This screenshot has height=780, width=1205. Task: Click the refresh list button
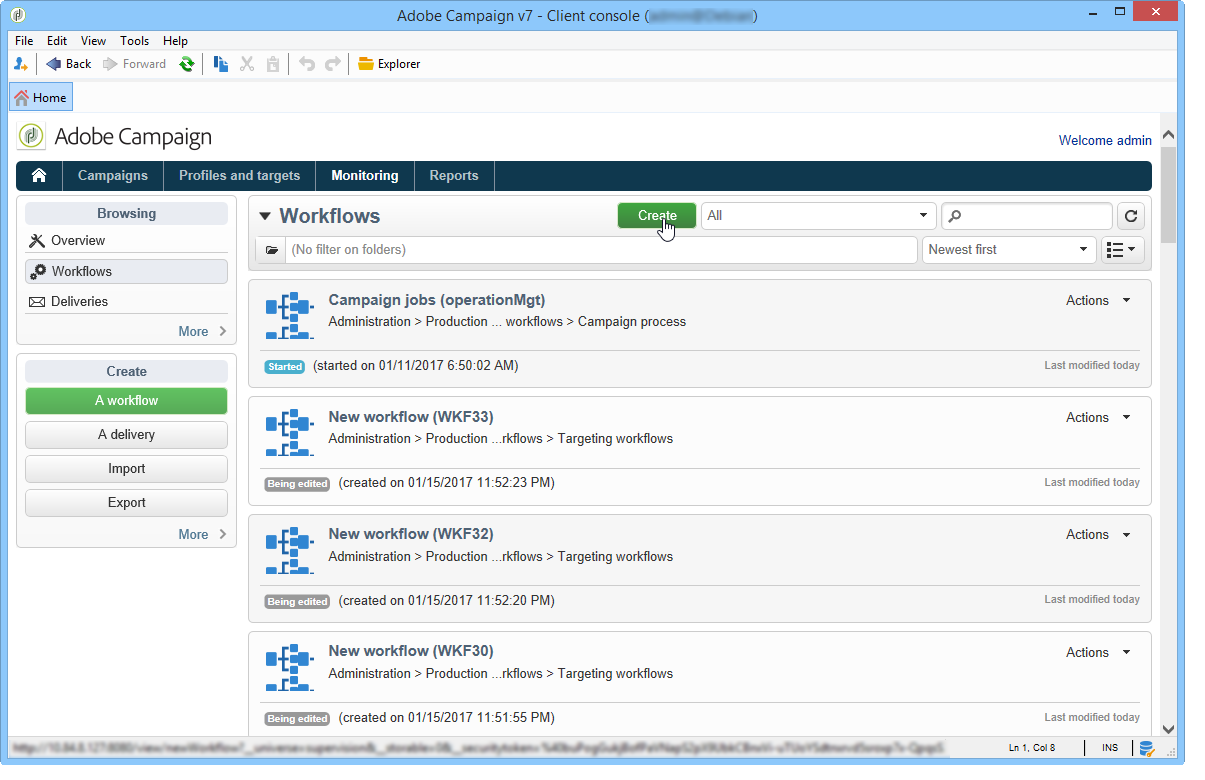coord(1131,216)
